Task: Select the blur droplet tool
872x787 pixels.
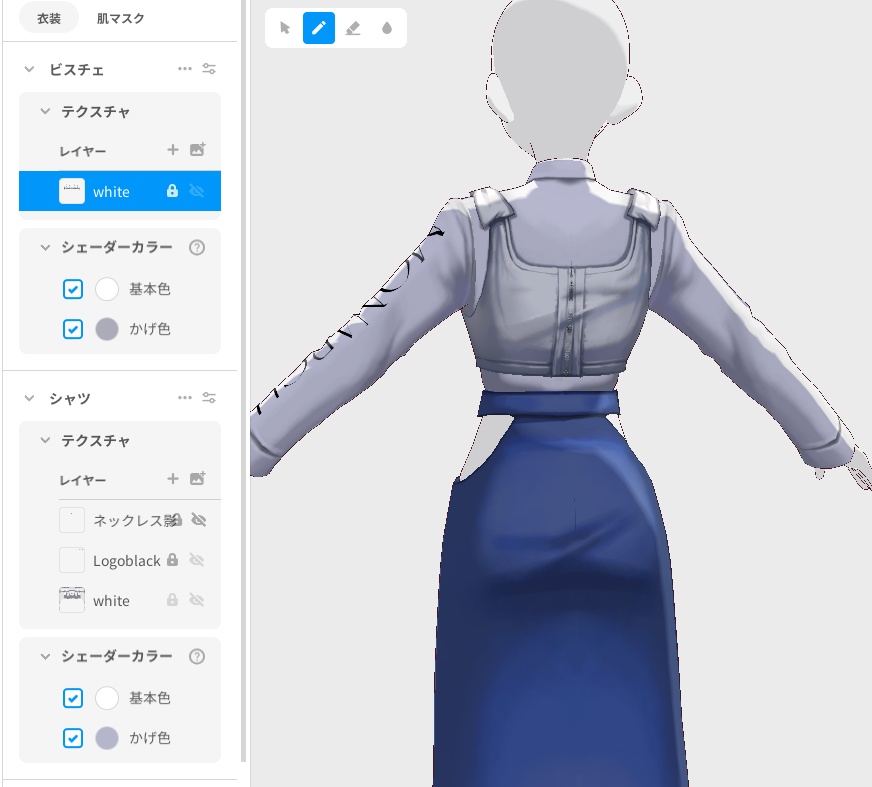Action: tap(387, 28)
